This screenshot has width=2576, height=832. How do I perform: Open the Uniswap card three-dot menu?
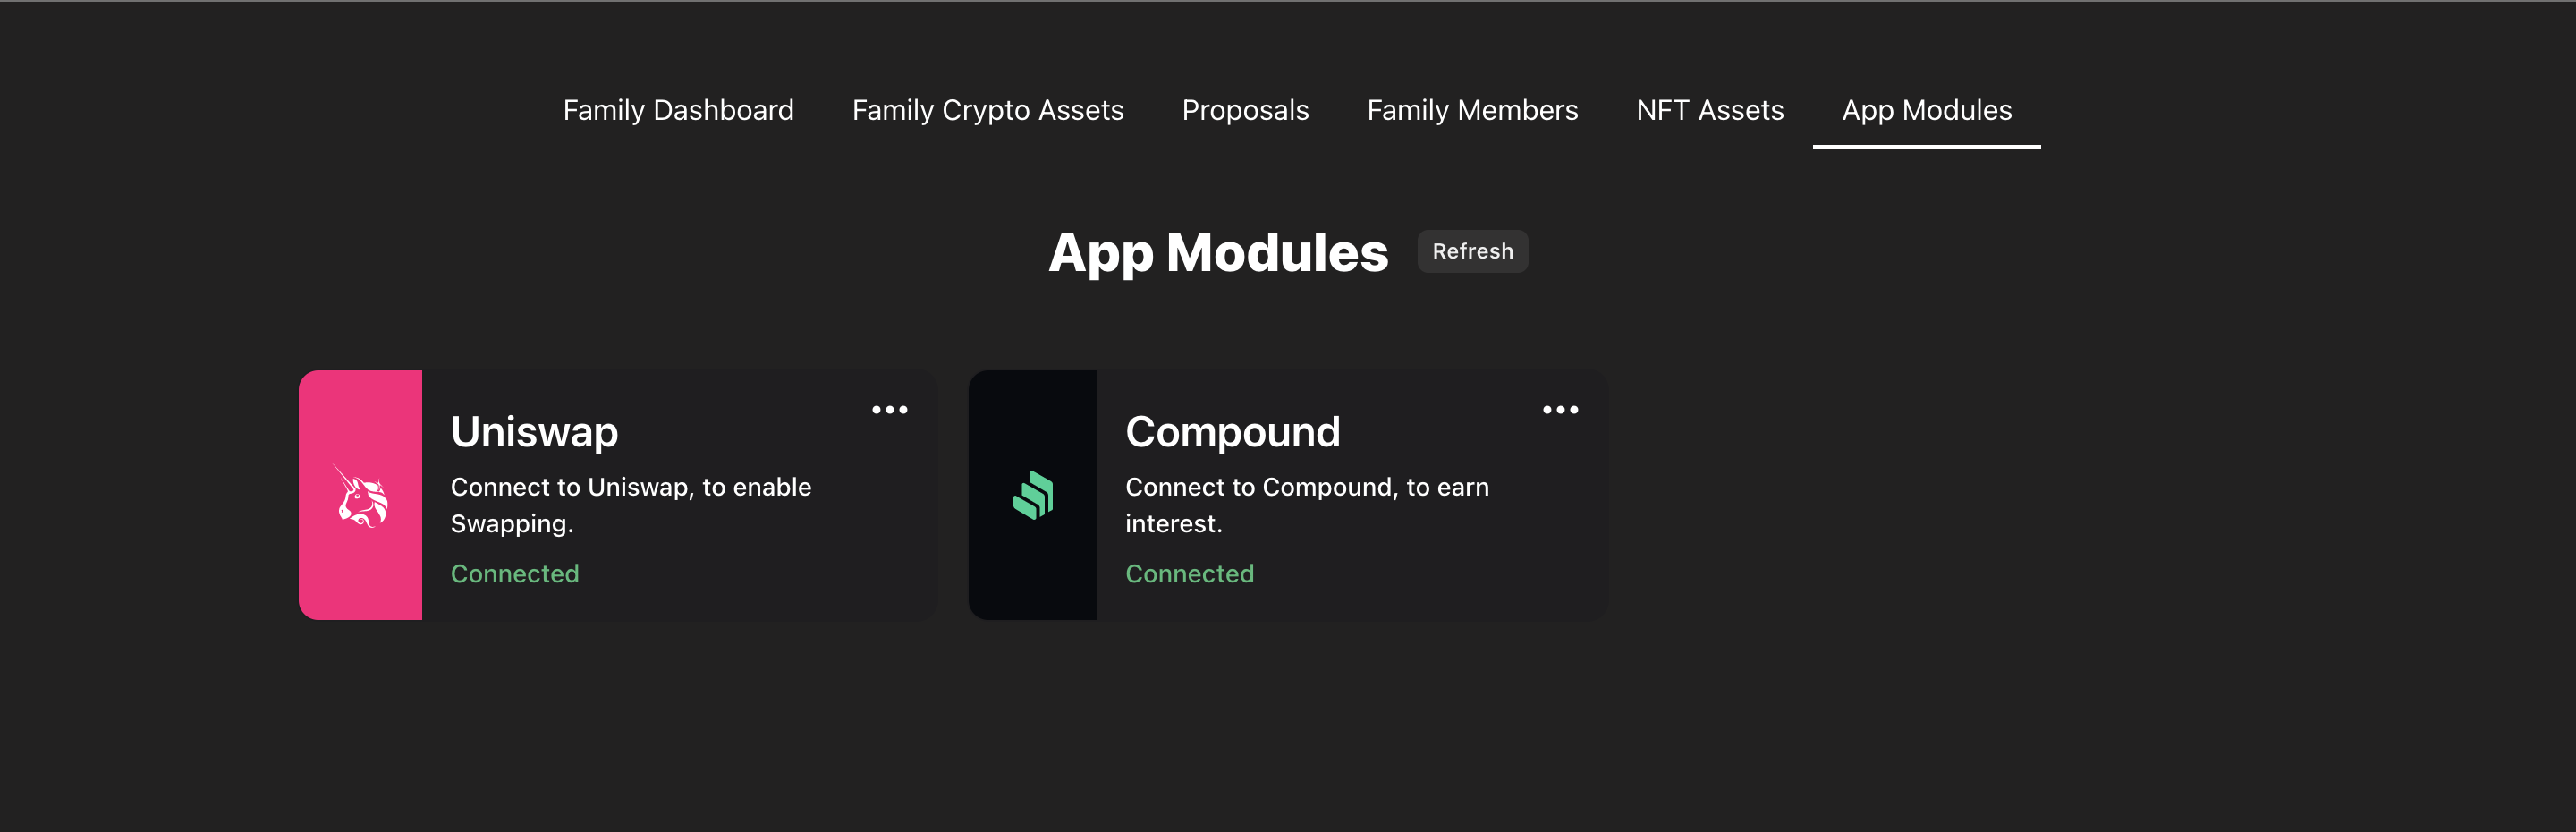coord(889,410)
